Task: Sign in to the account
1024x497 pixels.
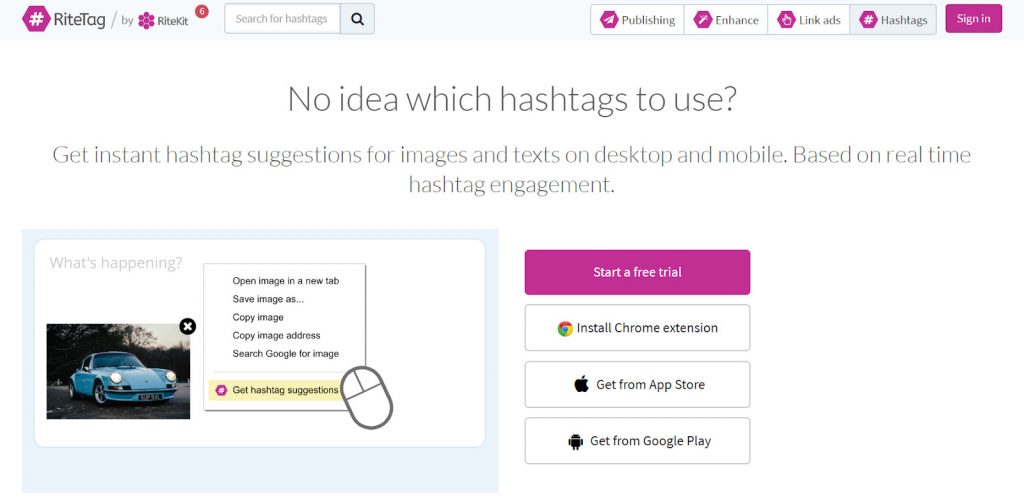Action: pyautogui.click(x=973, y=19)
